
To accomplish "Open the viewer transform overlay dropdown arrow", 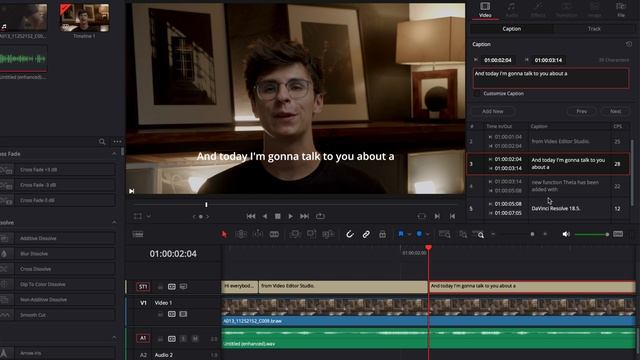I will tap(149, 216).
